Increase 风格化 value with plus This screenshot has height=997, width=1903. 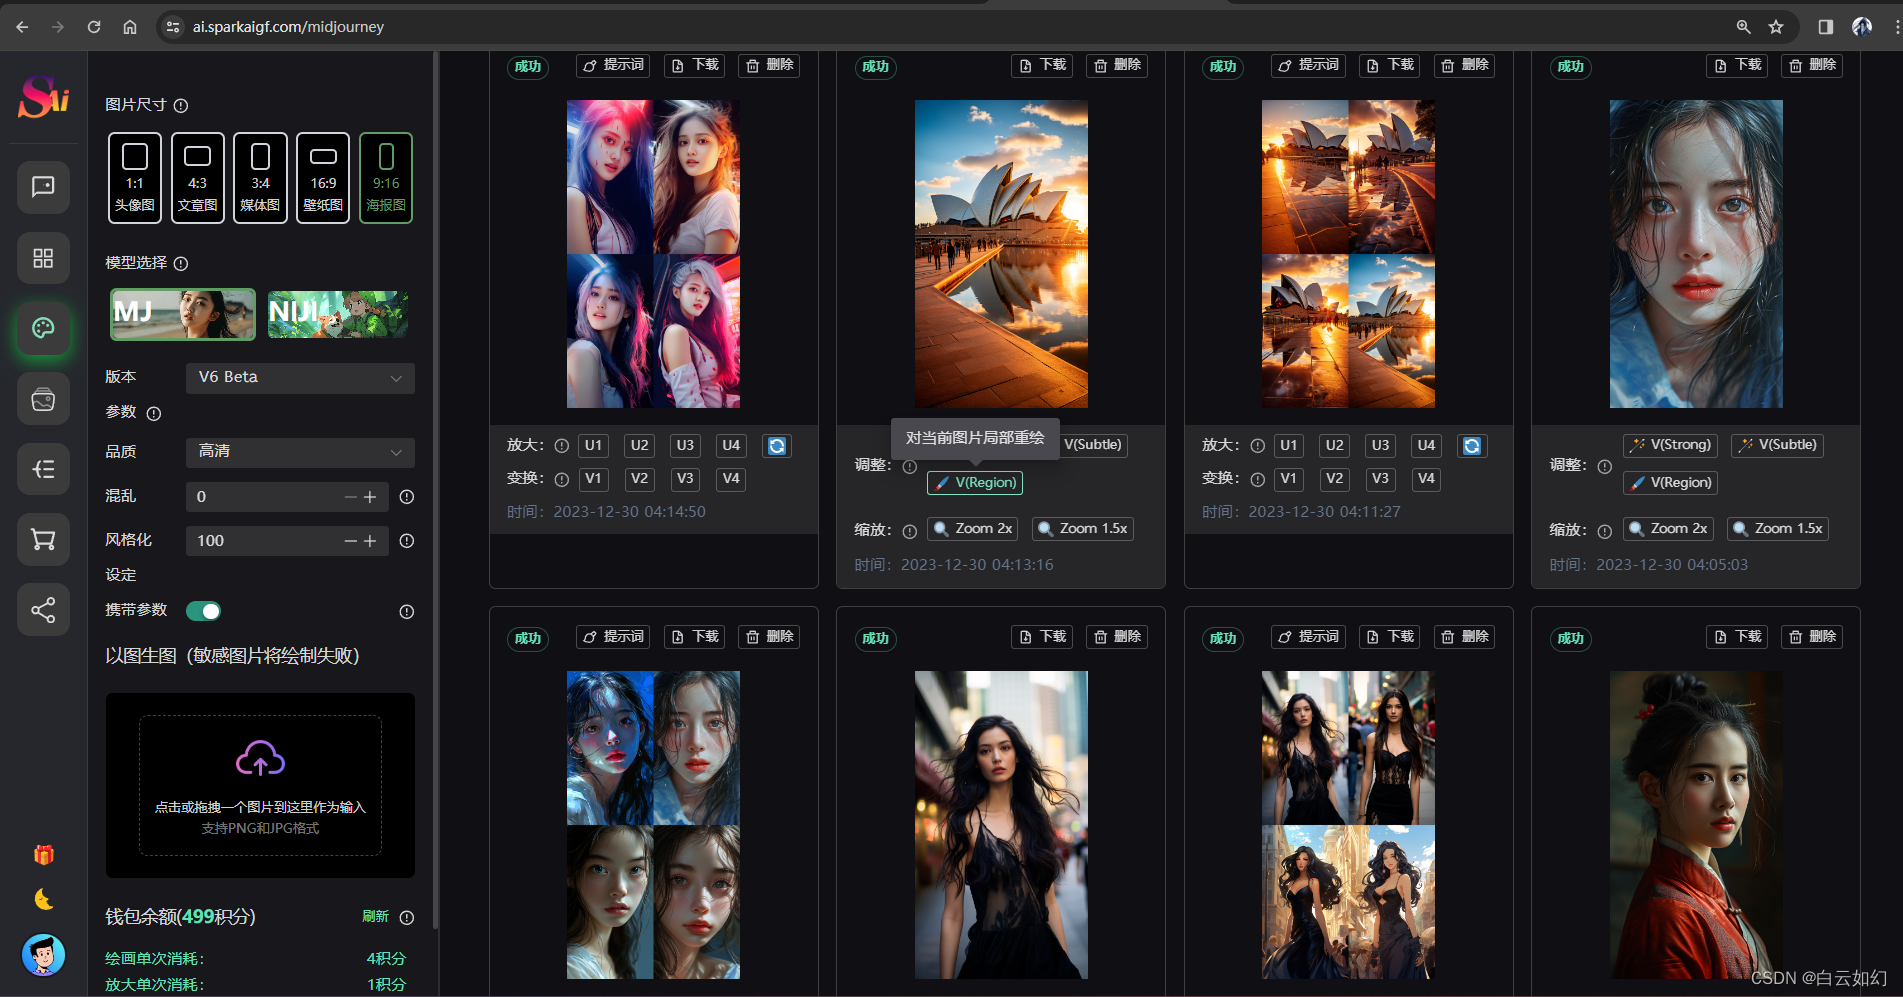click(x=371, y=541)
